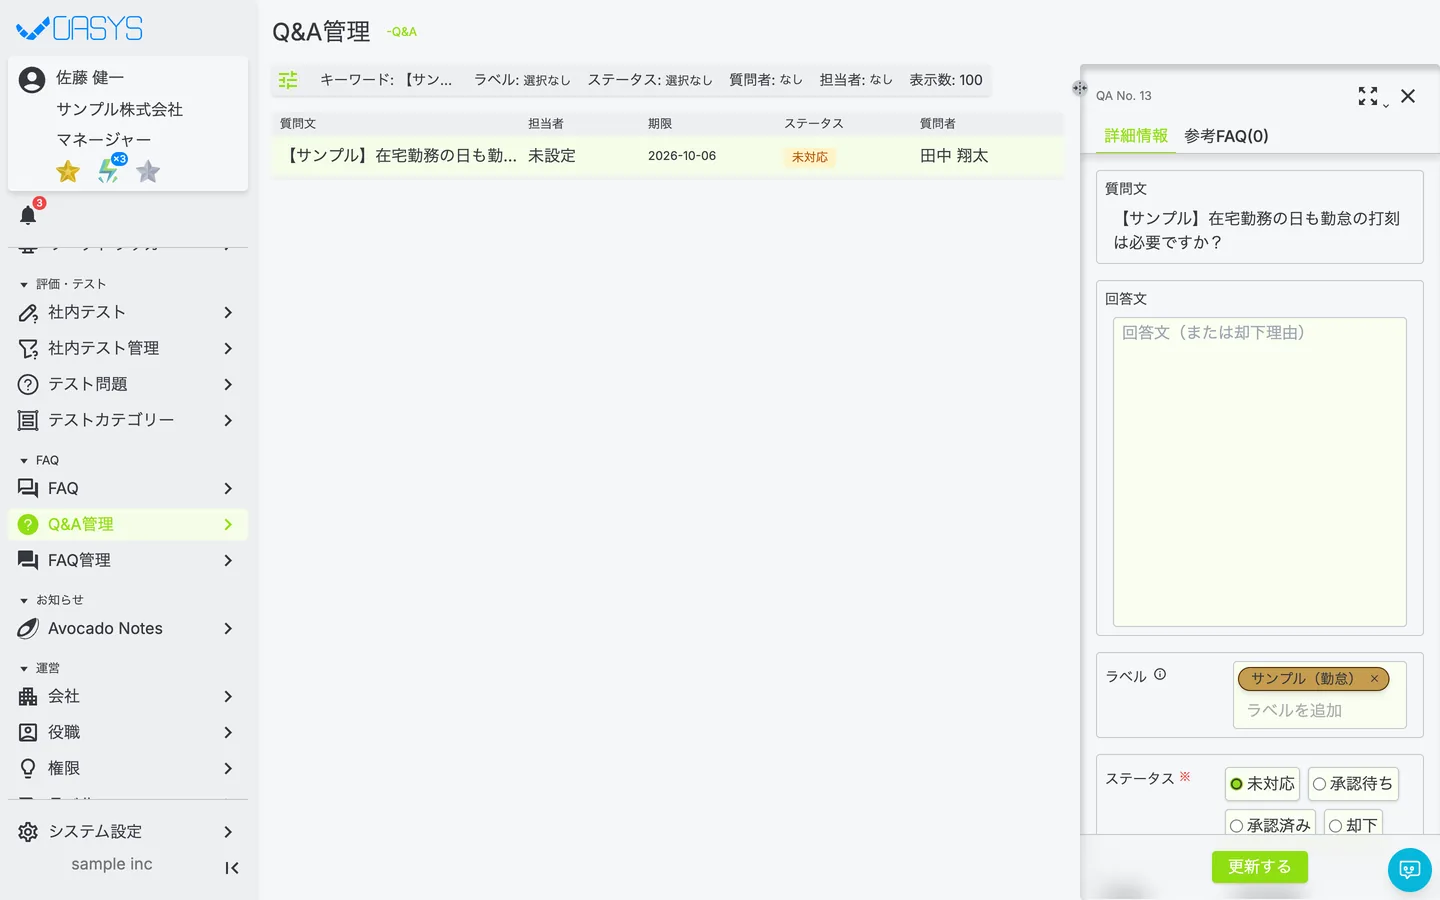Collapse the FAQ section header
This screenshot has width=1440, height=900.
[x=24, y=461]
